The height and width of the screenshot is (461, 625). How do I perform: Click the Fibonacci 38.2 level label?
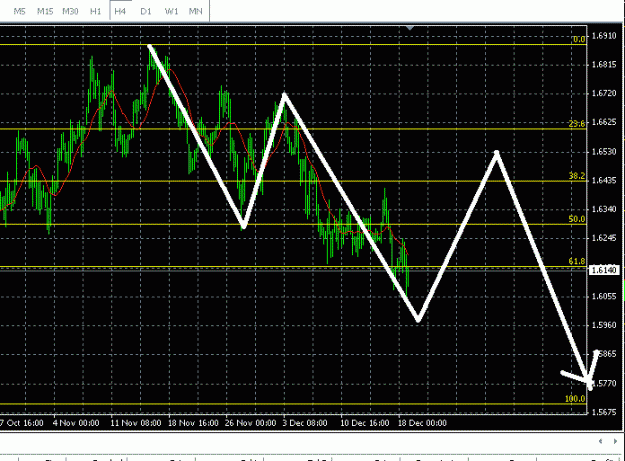pos(577,176)
